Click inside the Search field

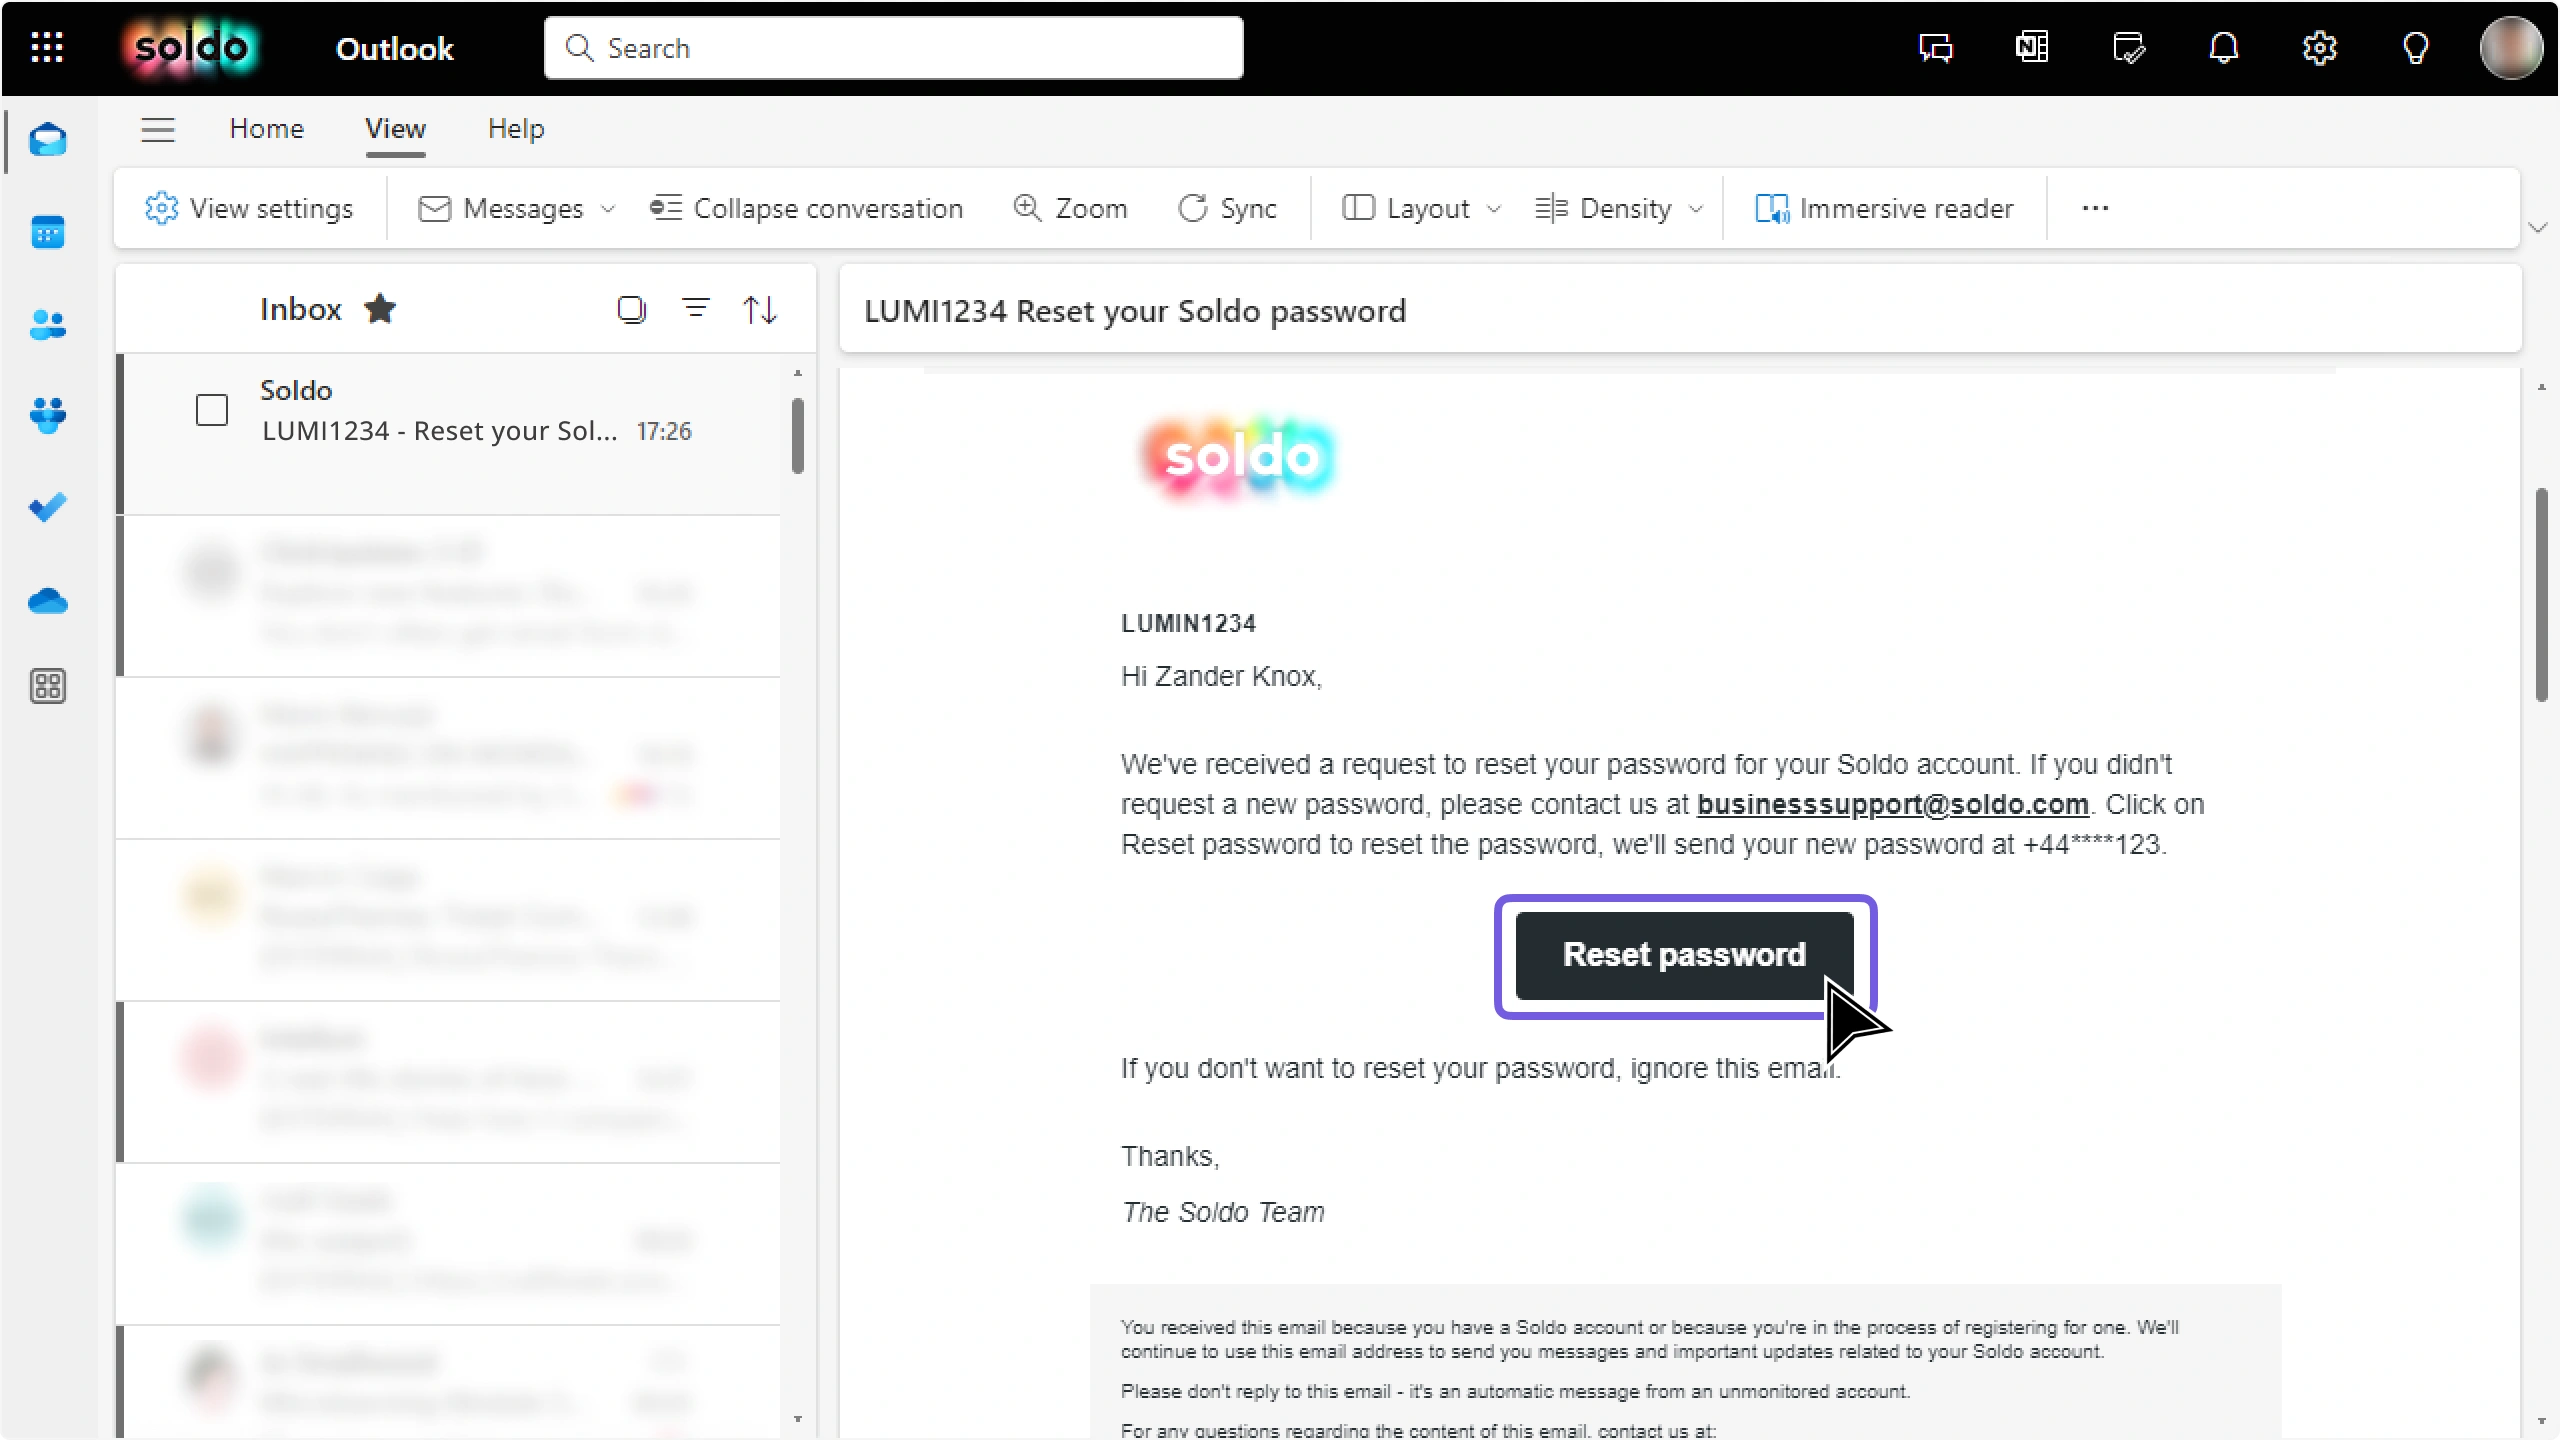[893, 47]
